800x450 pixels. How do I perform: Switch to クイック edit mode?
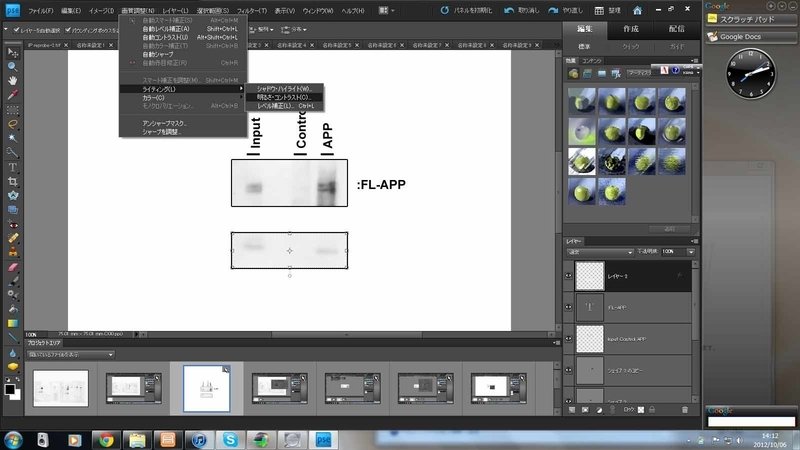click(x=631, y=46)
